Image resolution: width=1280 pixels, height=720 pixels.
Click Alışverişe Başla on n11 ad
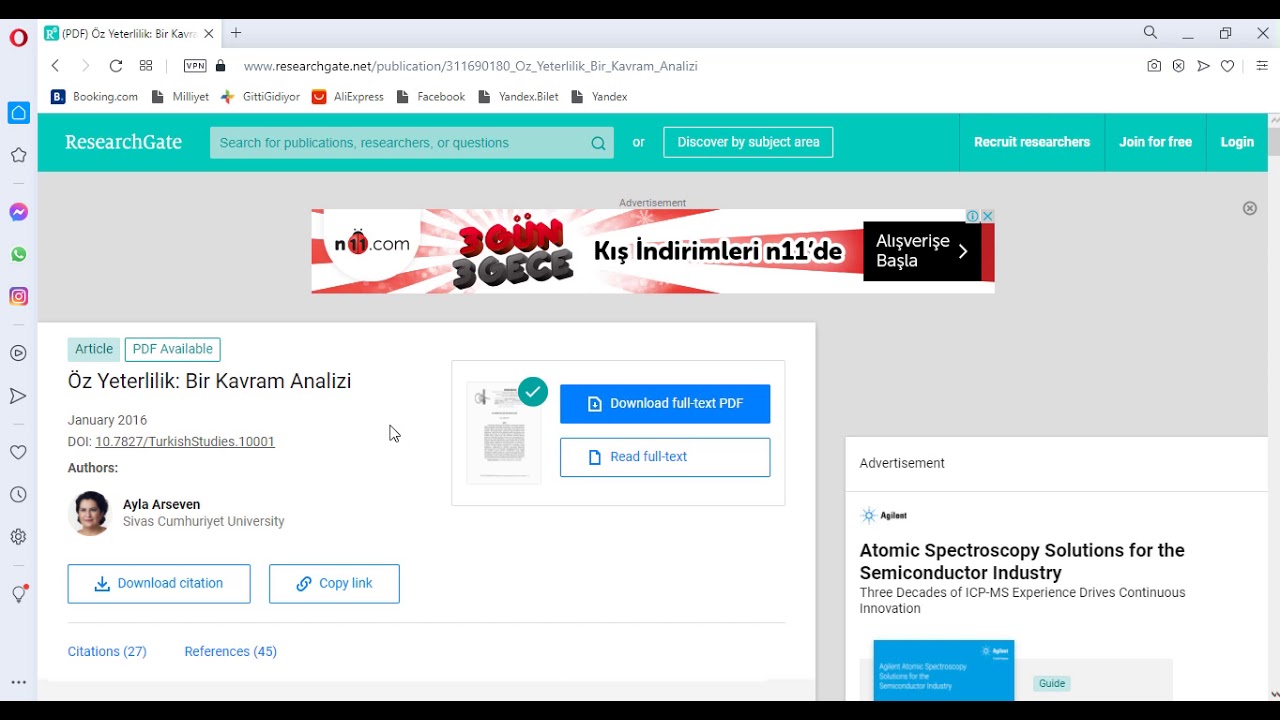tap(921, 251)
